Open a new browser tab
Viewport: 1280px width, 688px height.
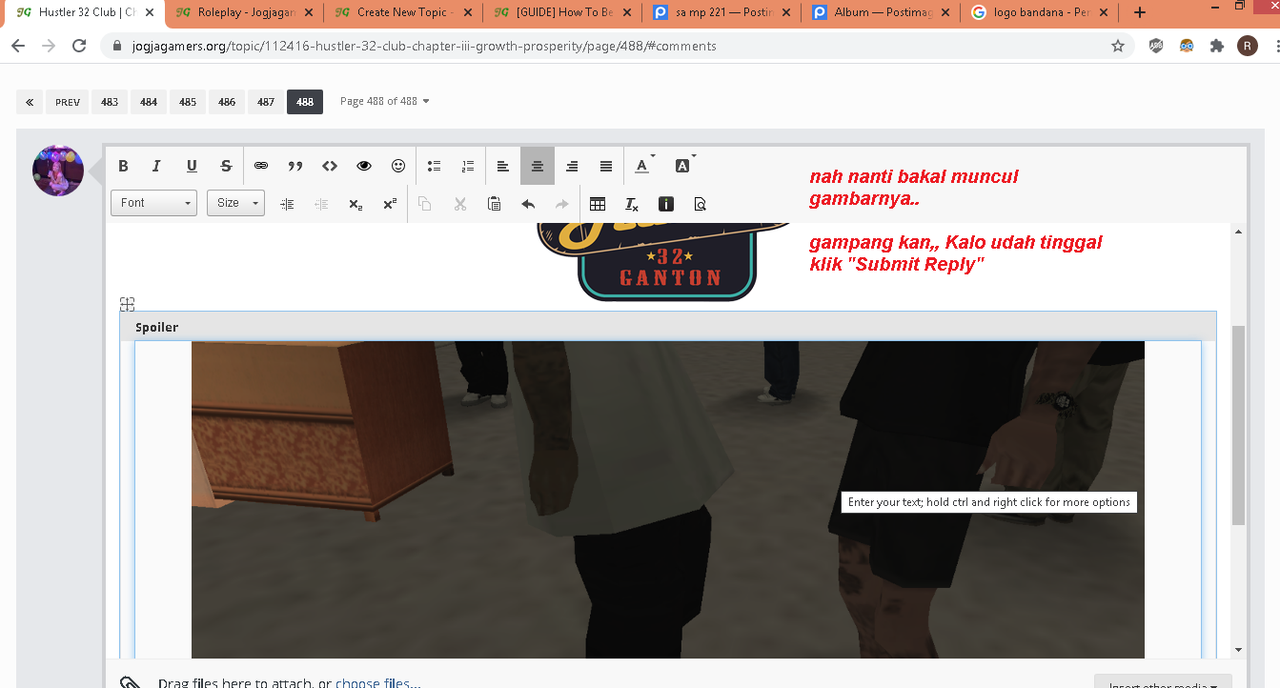point(1140,13)
